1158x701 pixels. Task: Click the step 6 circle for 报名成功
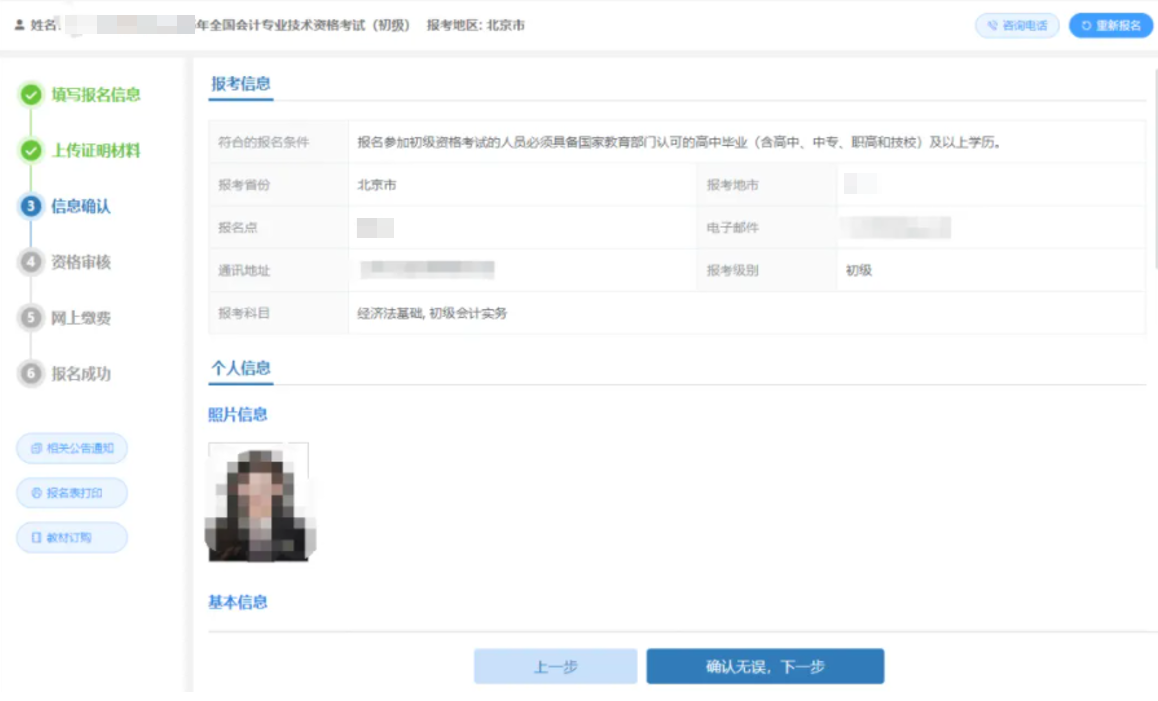(31, 374)
